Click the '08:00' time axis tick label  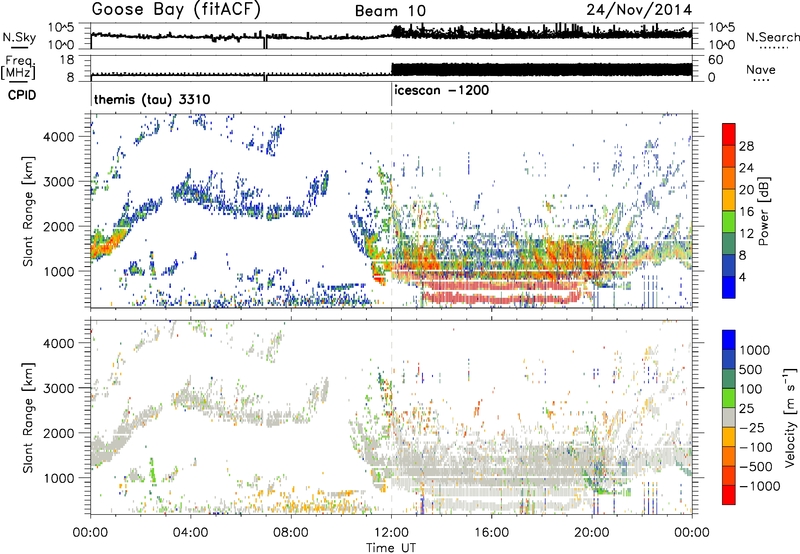[x=291, y=533]
